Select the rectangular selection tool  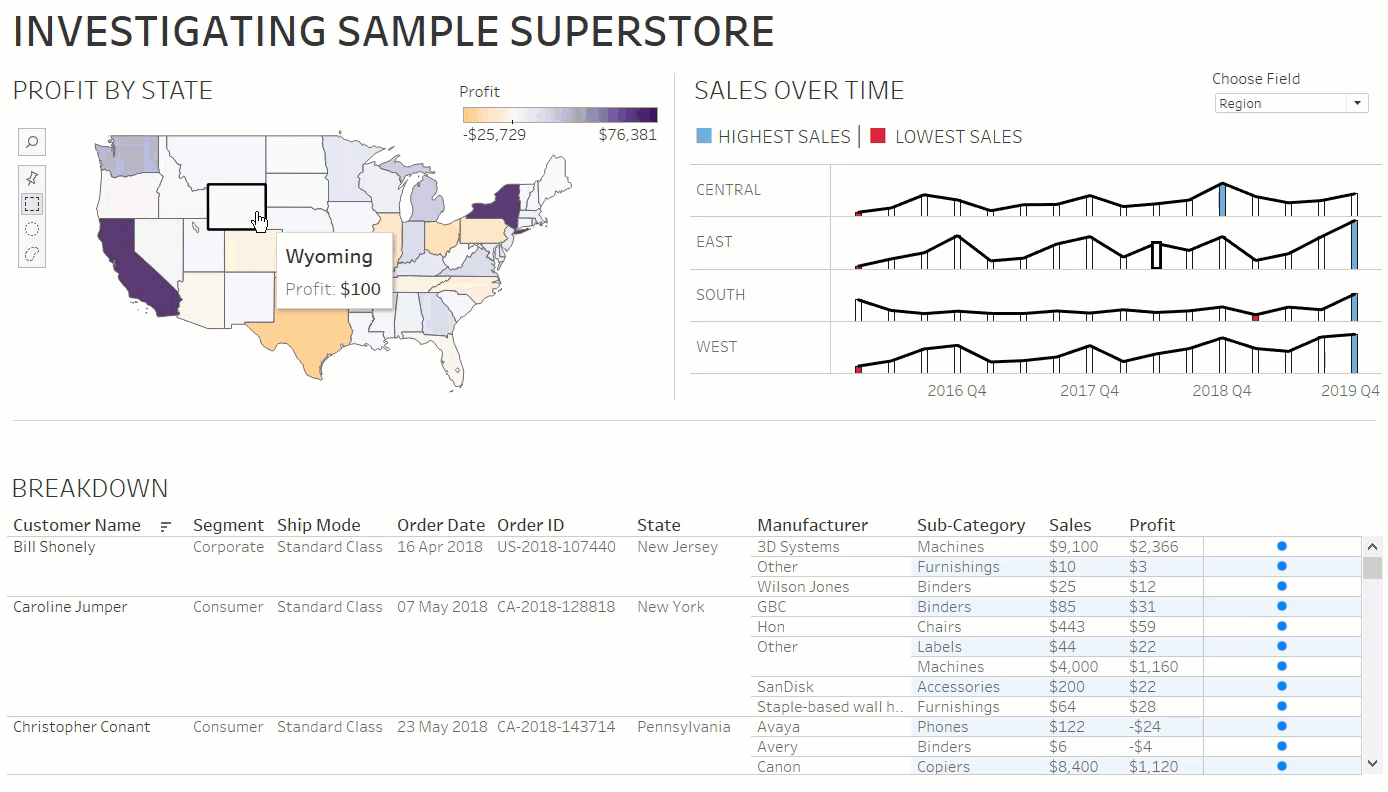coord(32,204)
